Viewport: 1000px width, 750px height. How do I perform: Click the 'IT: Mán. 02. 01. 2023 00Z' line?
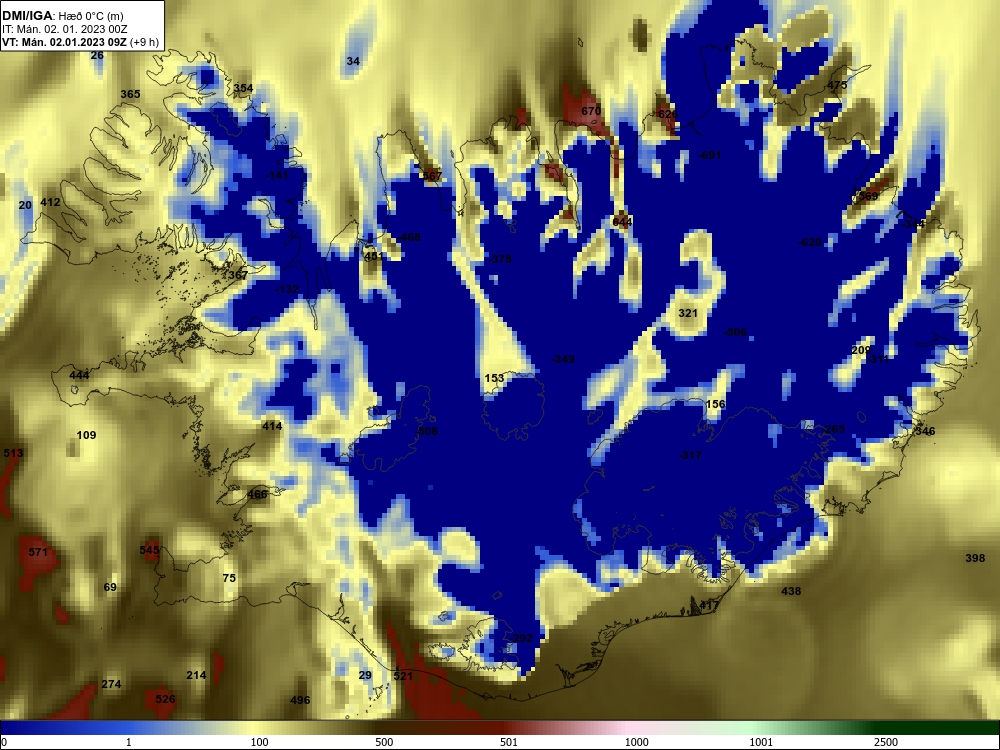point(65,29)
